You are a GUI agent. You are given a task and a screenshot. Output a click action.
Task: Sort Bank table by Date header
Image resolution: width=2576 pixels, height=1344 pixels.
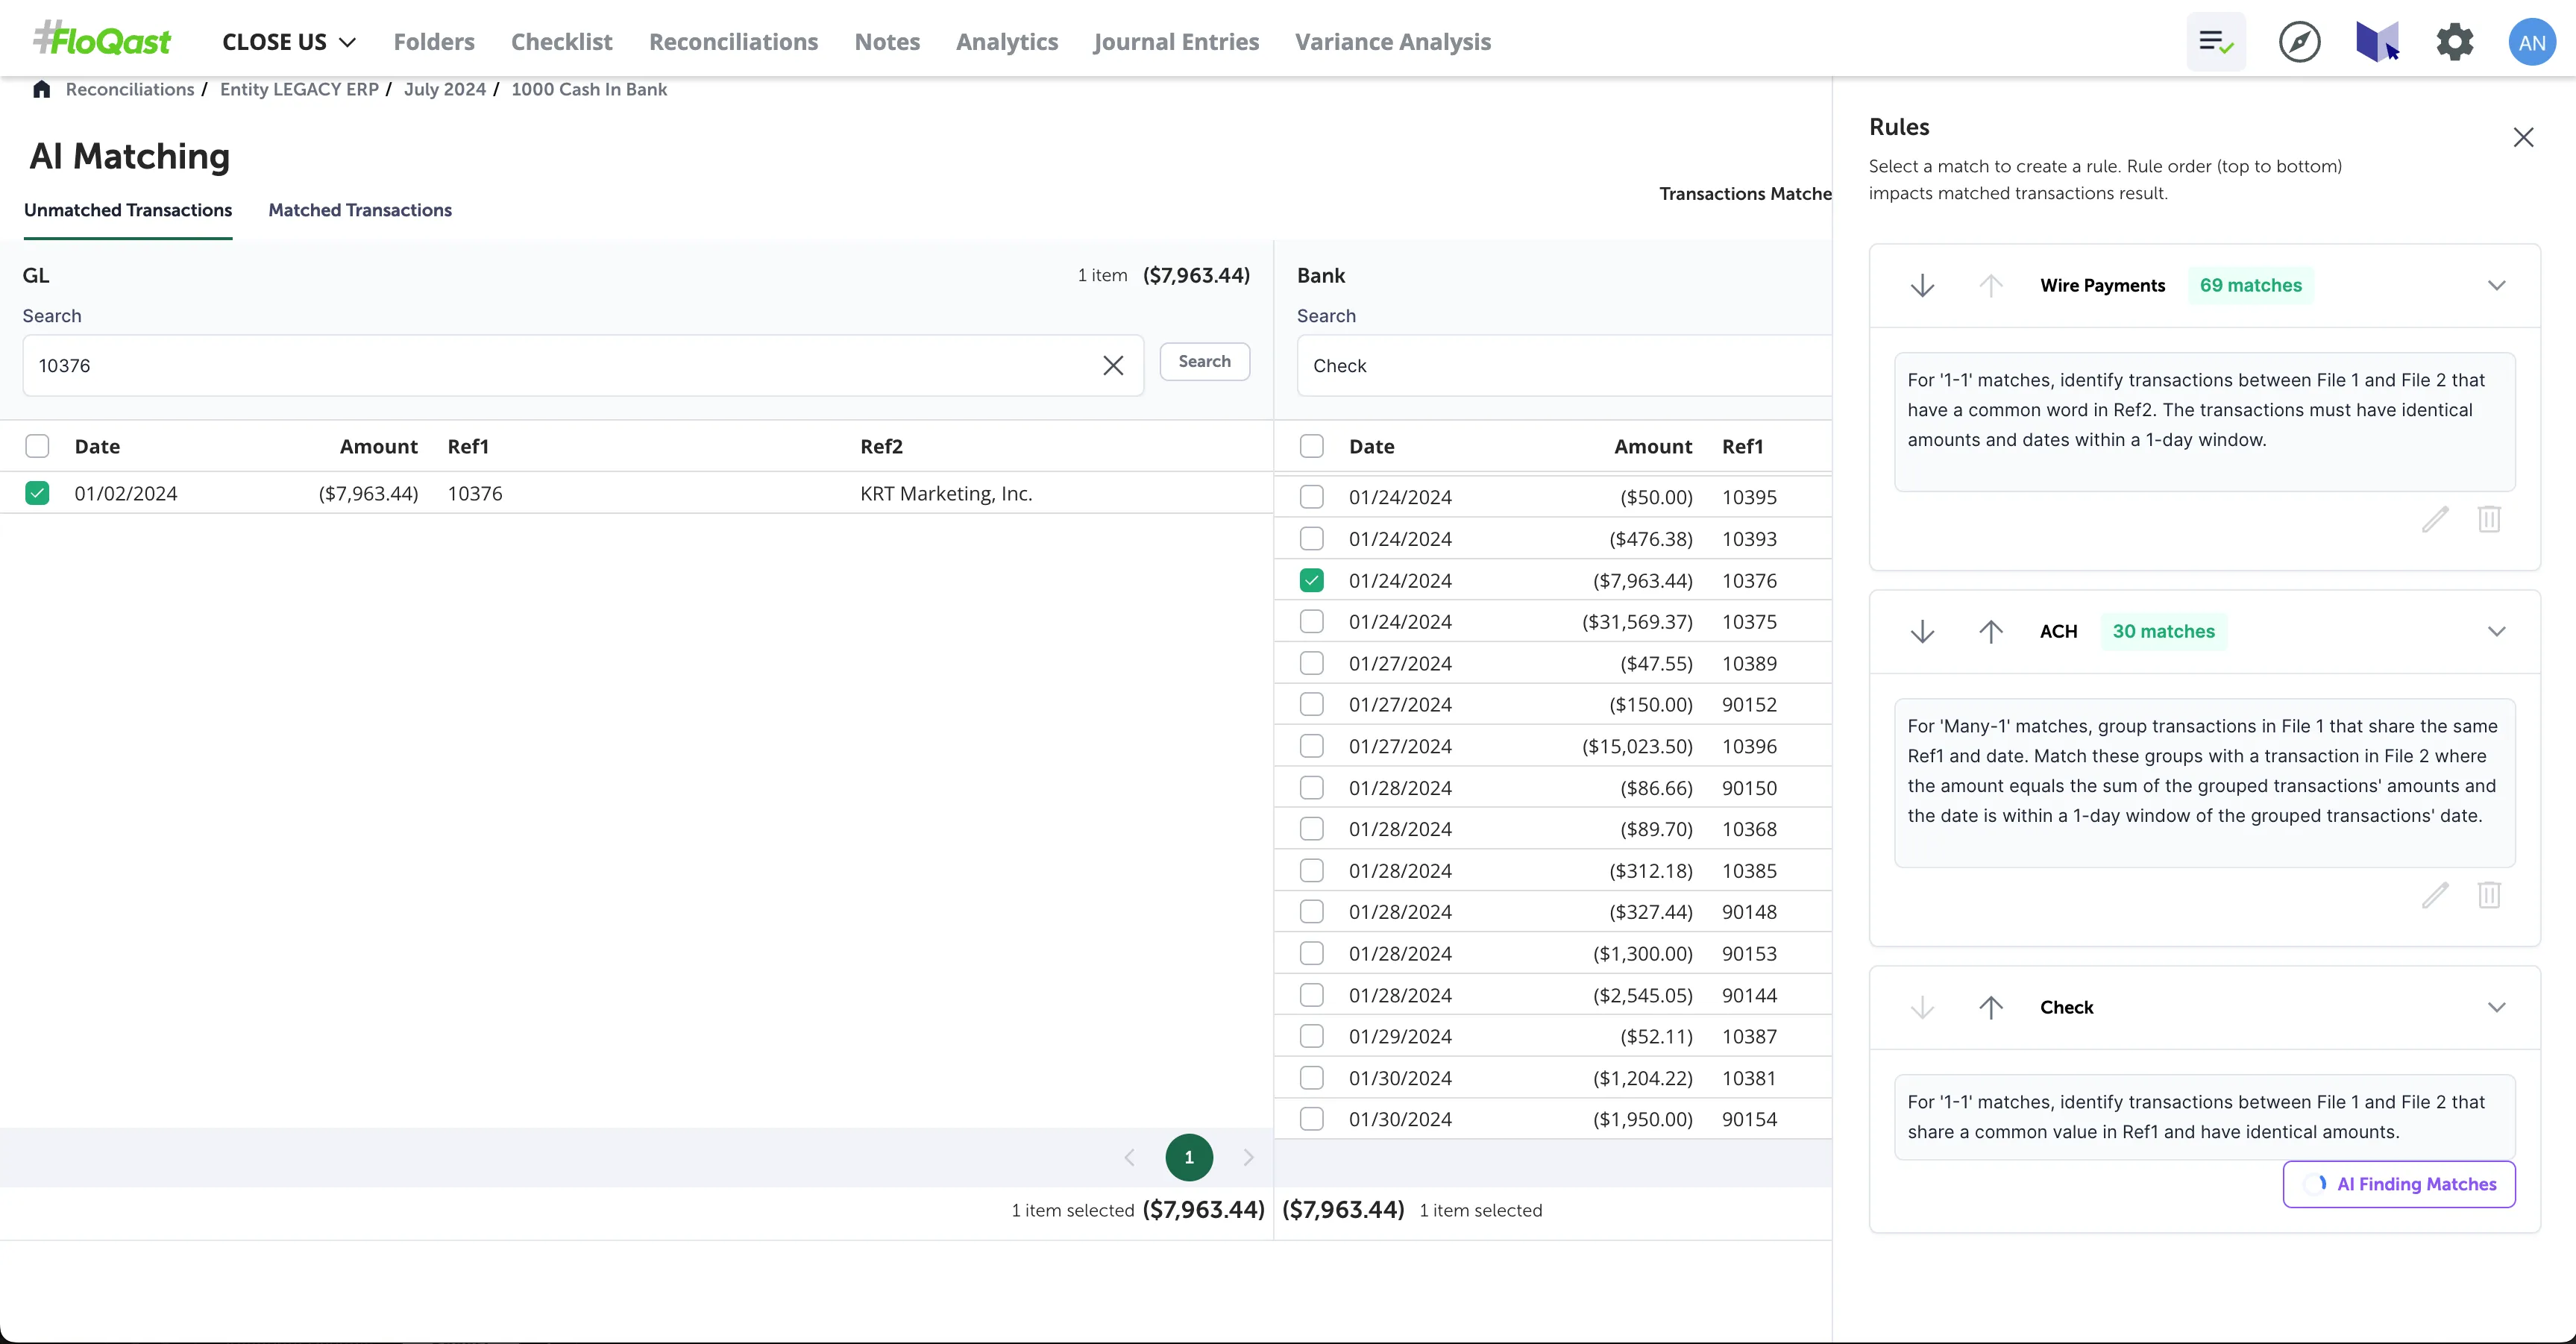(1371, 447)
